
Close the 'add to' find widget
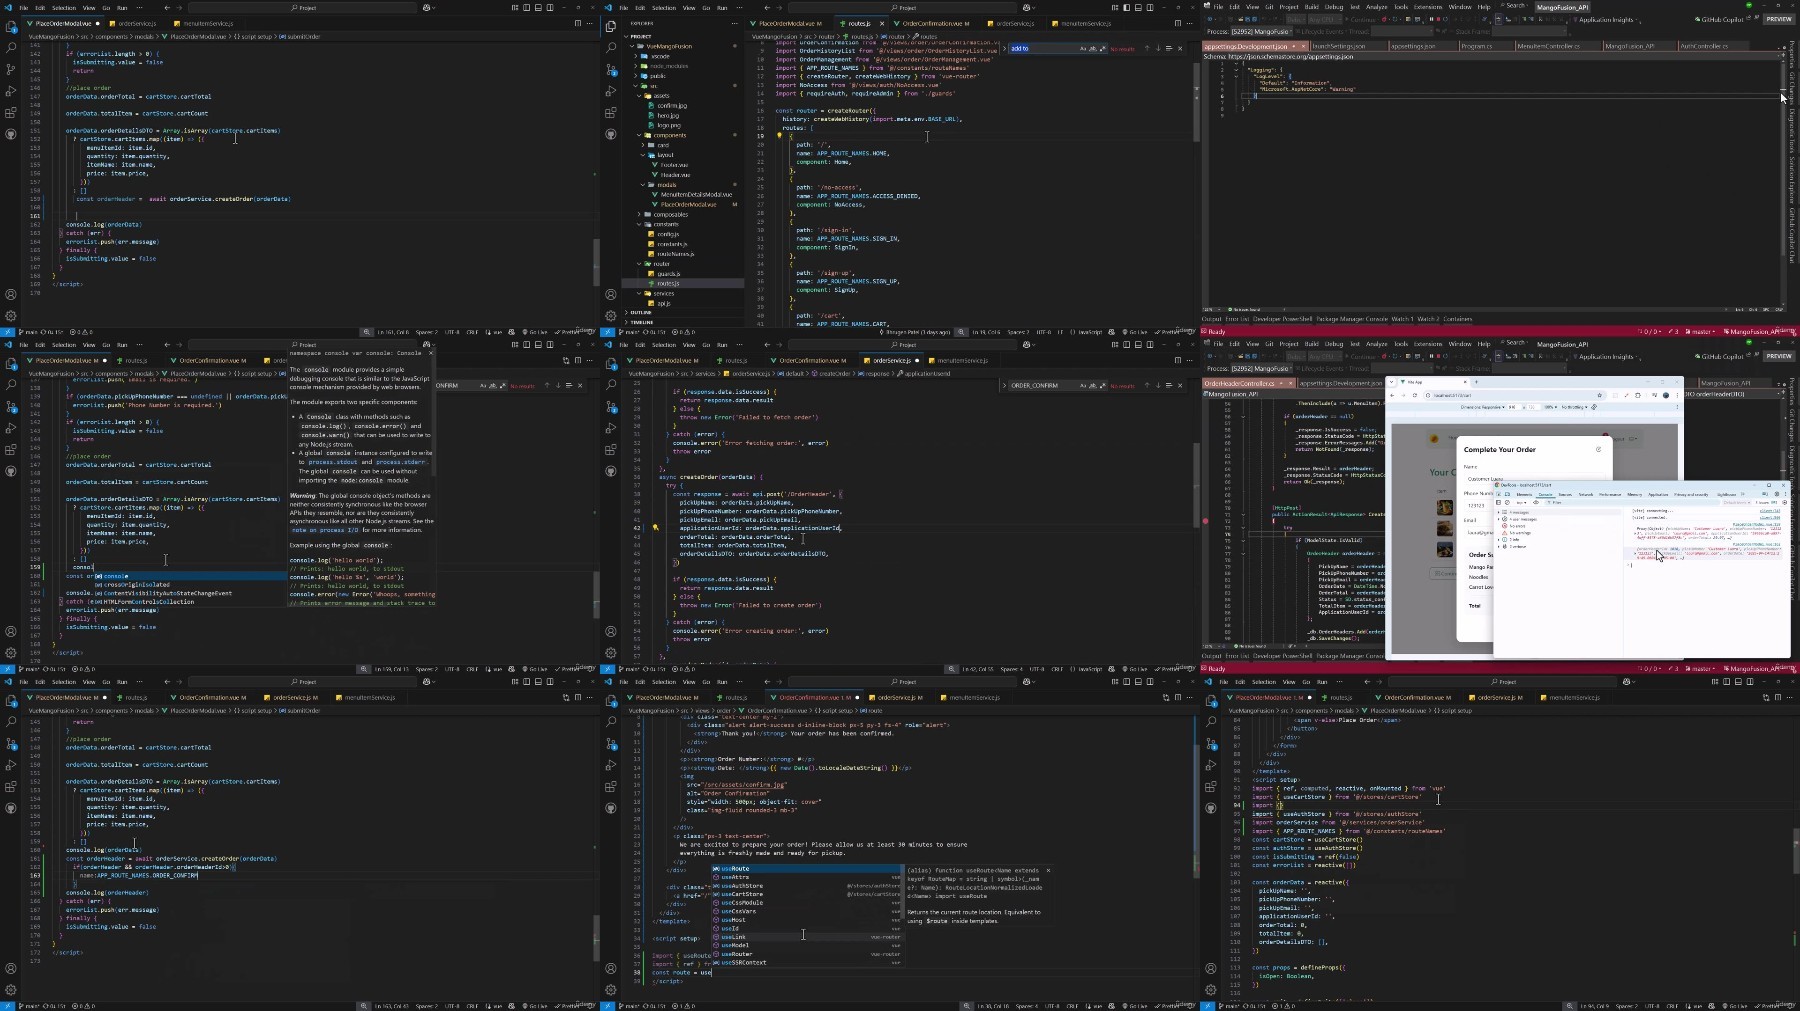click(1180, 48)
